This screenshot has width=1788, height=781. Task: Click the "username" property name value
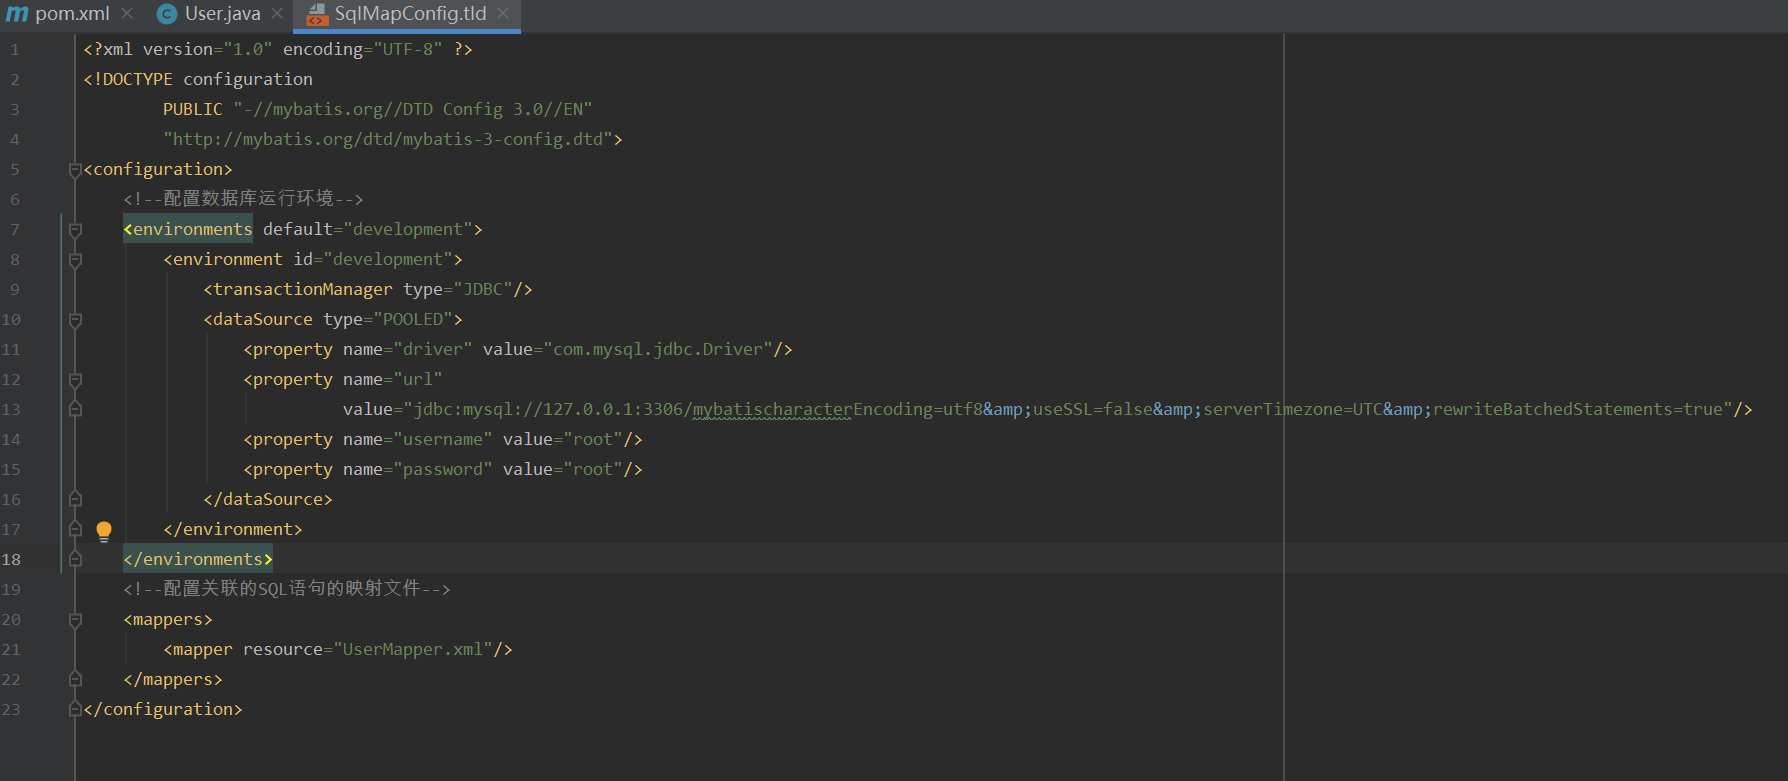click(x=443, y=439)
